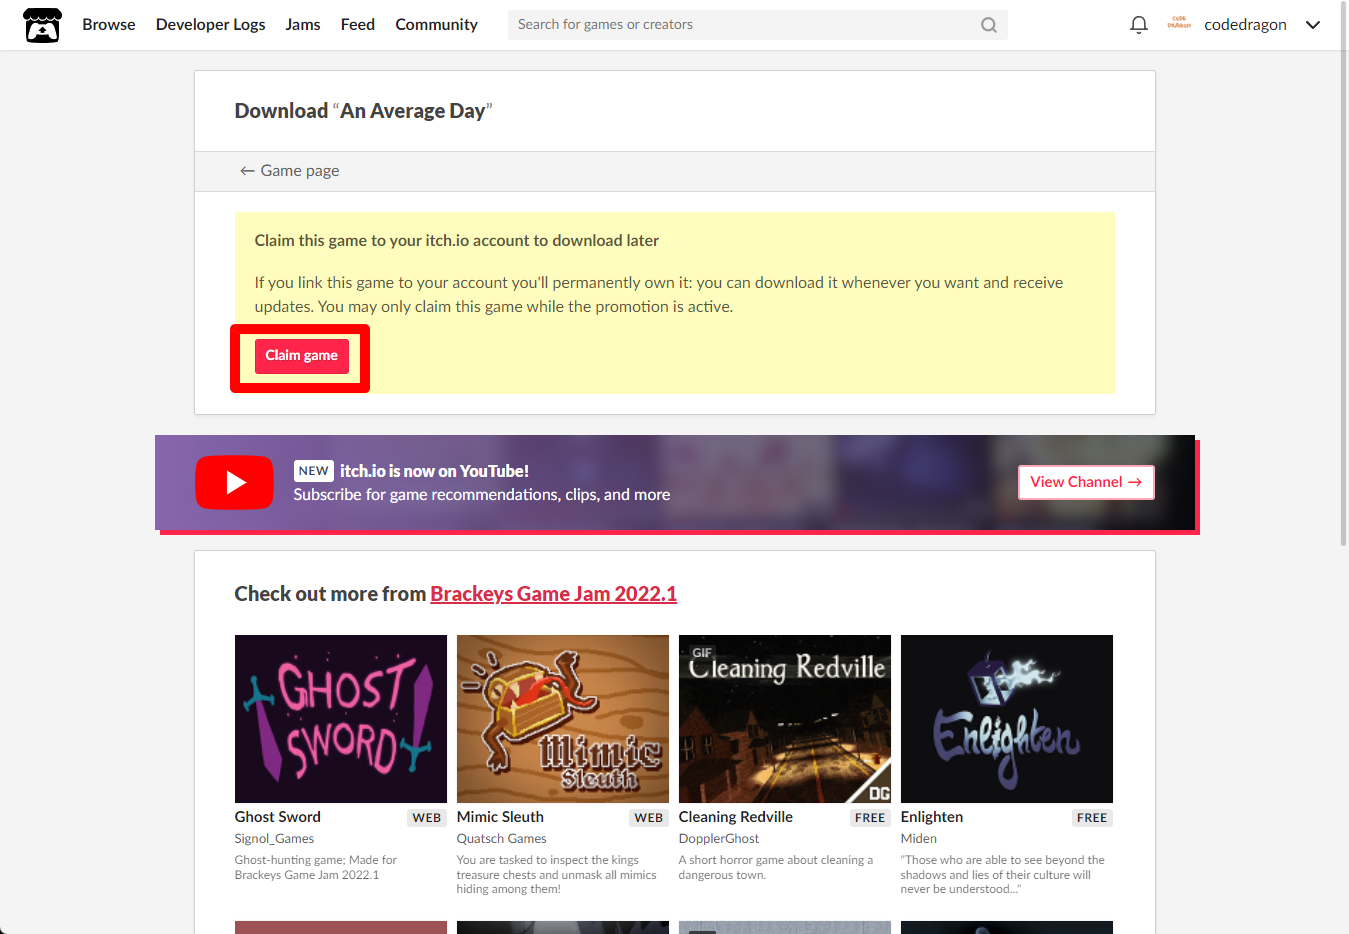Viewport: 1349px width, 934px height.
Task: Open the Cleaning Redville thumbnail
Action: [x=785, y=719]
